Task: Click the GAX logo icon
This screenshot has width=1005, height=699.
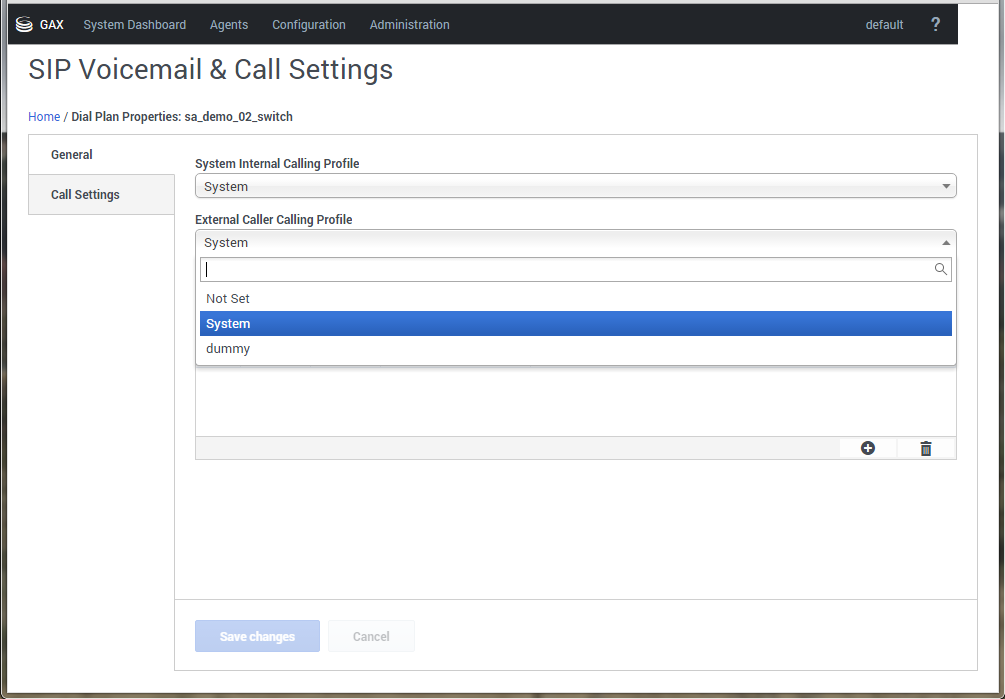Action: pyautogui.click(x=25, y=25)
